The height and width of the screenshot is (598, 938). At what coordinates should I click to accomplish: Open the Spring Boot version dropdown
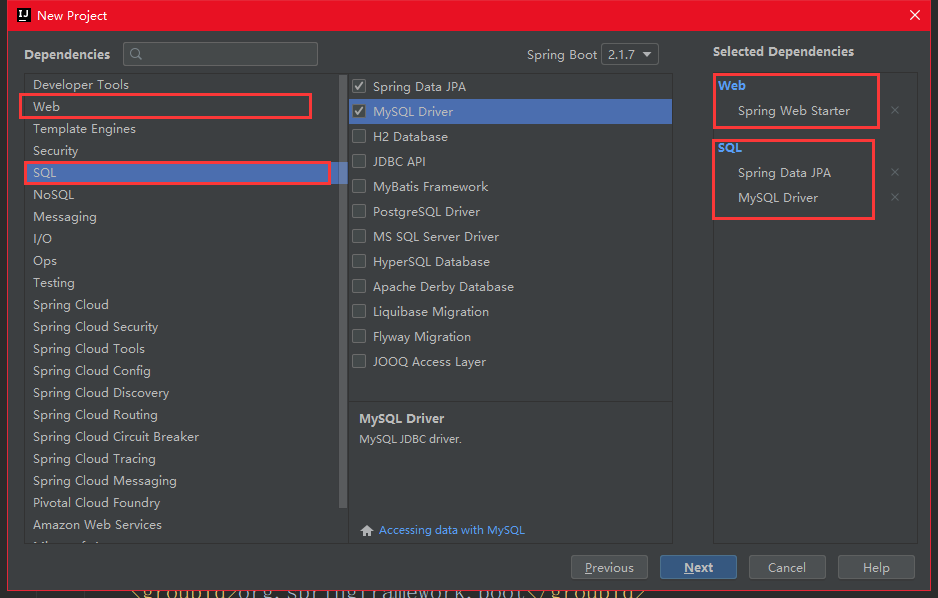630,54
